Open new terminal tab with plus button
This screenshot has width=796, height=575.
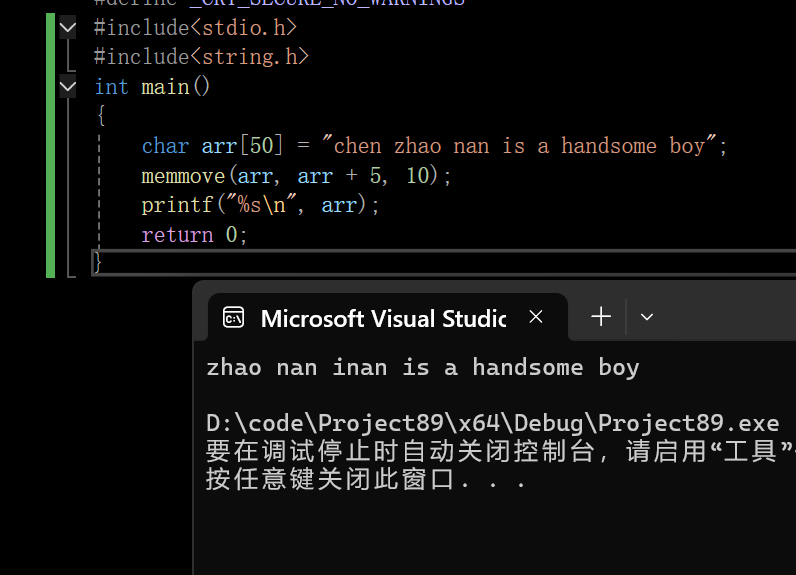(x=601, y=317)
